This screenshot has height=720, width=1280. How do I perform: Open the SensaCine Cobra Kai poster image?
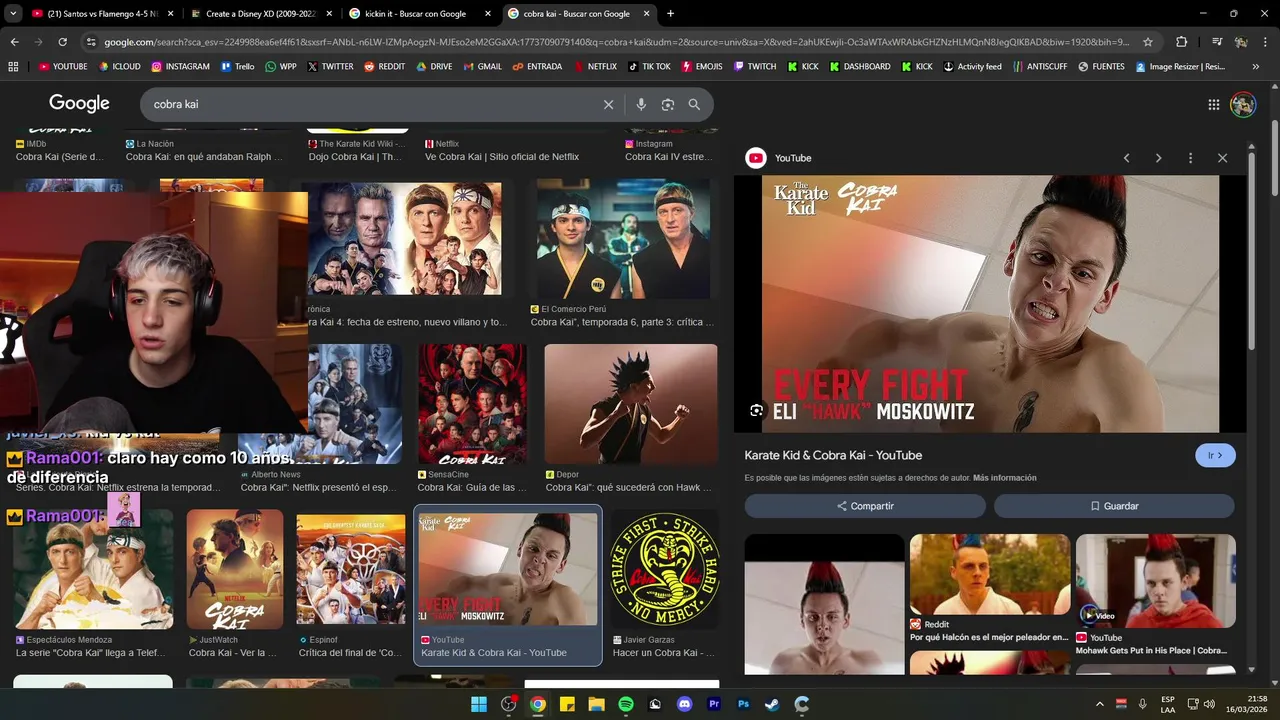pyautogui.click(x=472, y=404)
